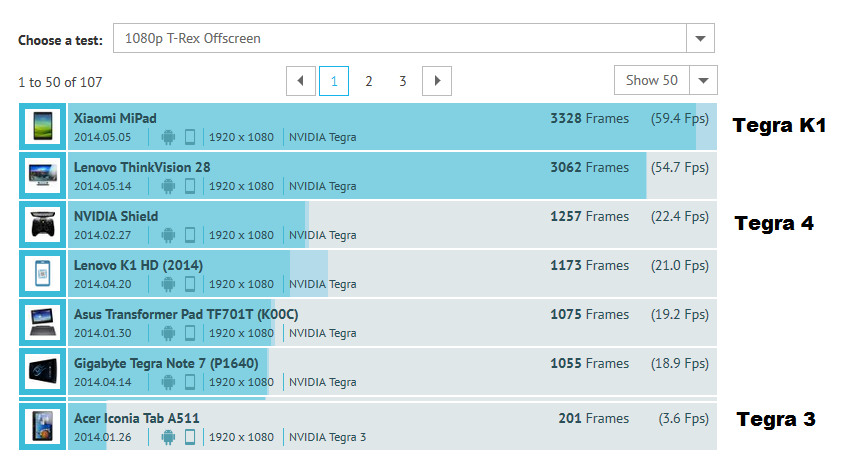Open the test selection dropdown arrow

click(x=700, y=38)
